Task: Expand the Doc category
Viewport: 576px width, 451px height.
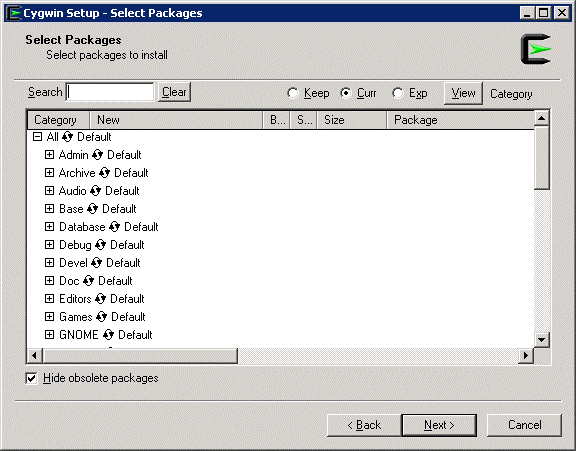Action: 49,281
